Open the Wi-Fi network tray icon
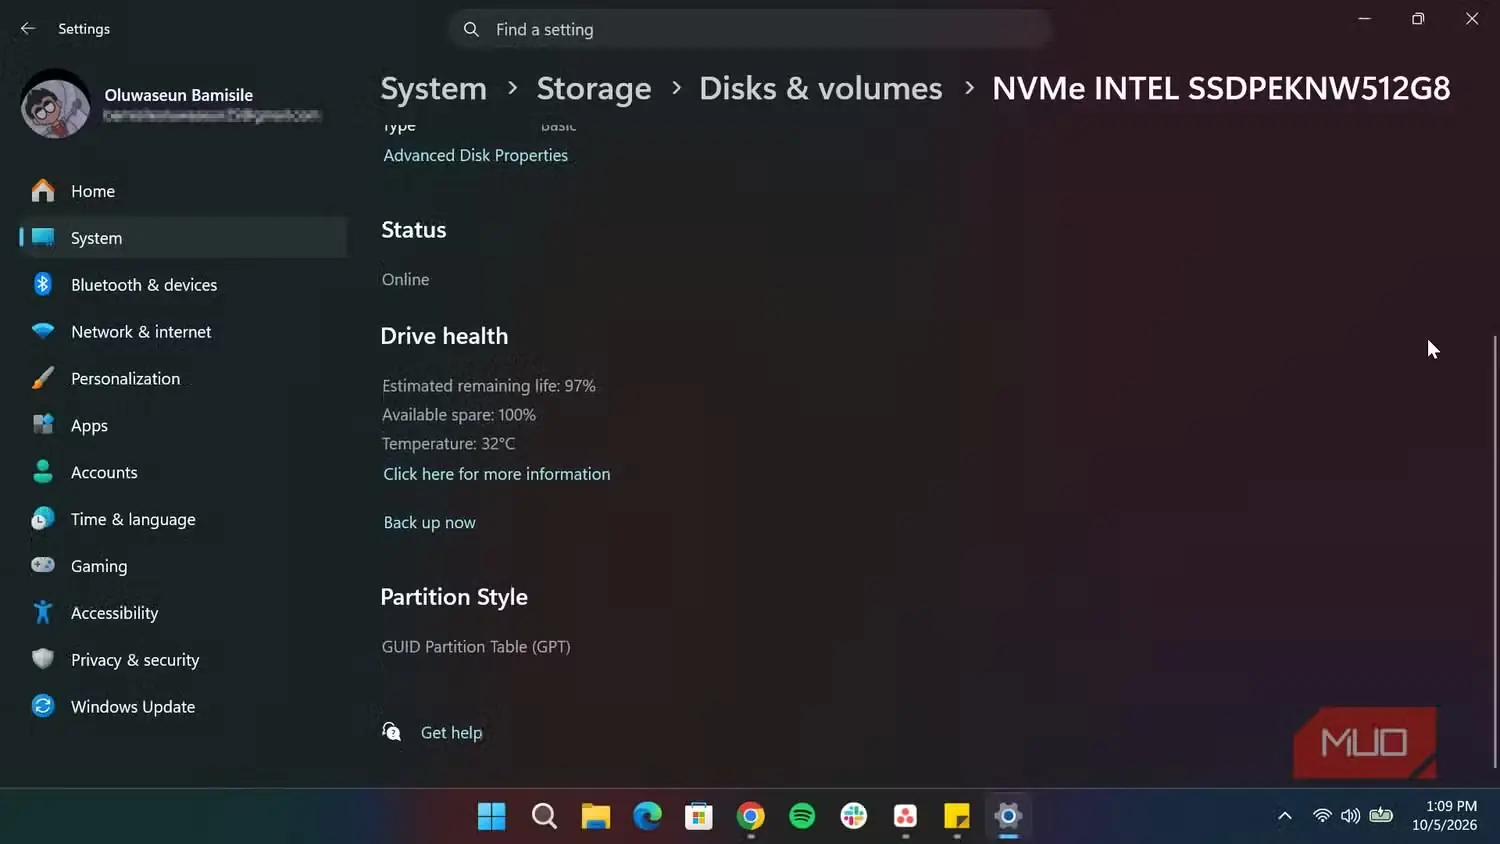Screen dimensions: 1500x844 (1322, 816)
